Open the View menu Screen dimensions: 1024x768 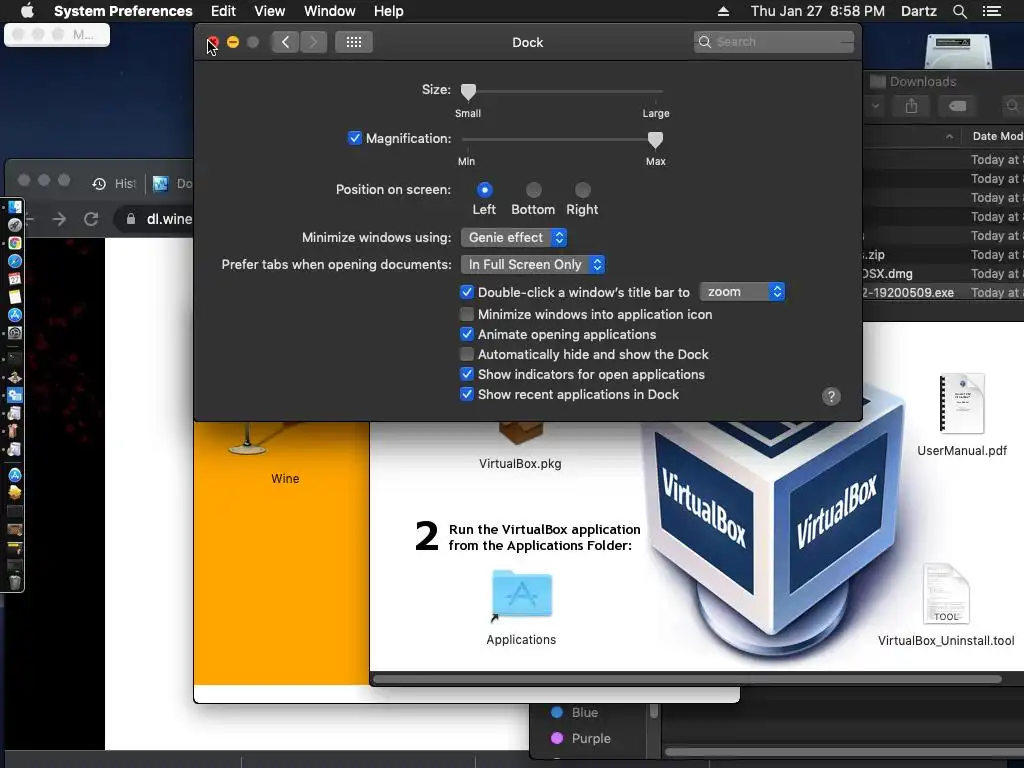[270, 11]
